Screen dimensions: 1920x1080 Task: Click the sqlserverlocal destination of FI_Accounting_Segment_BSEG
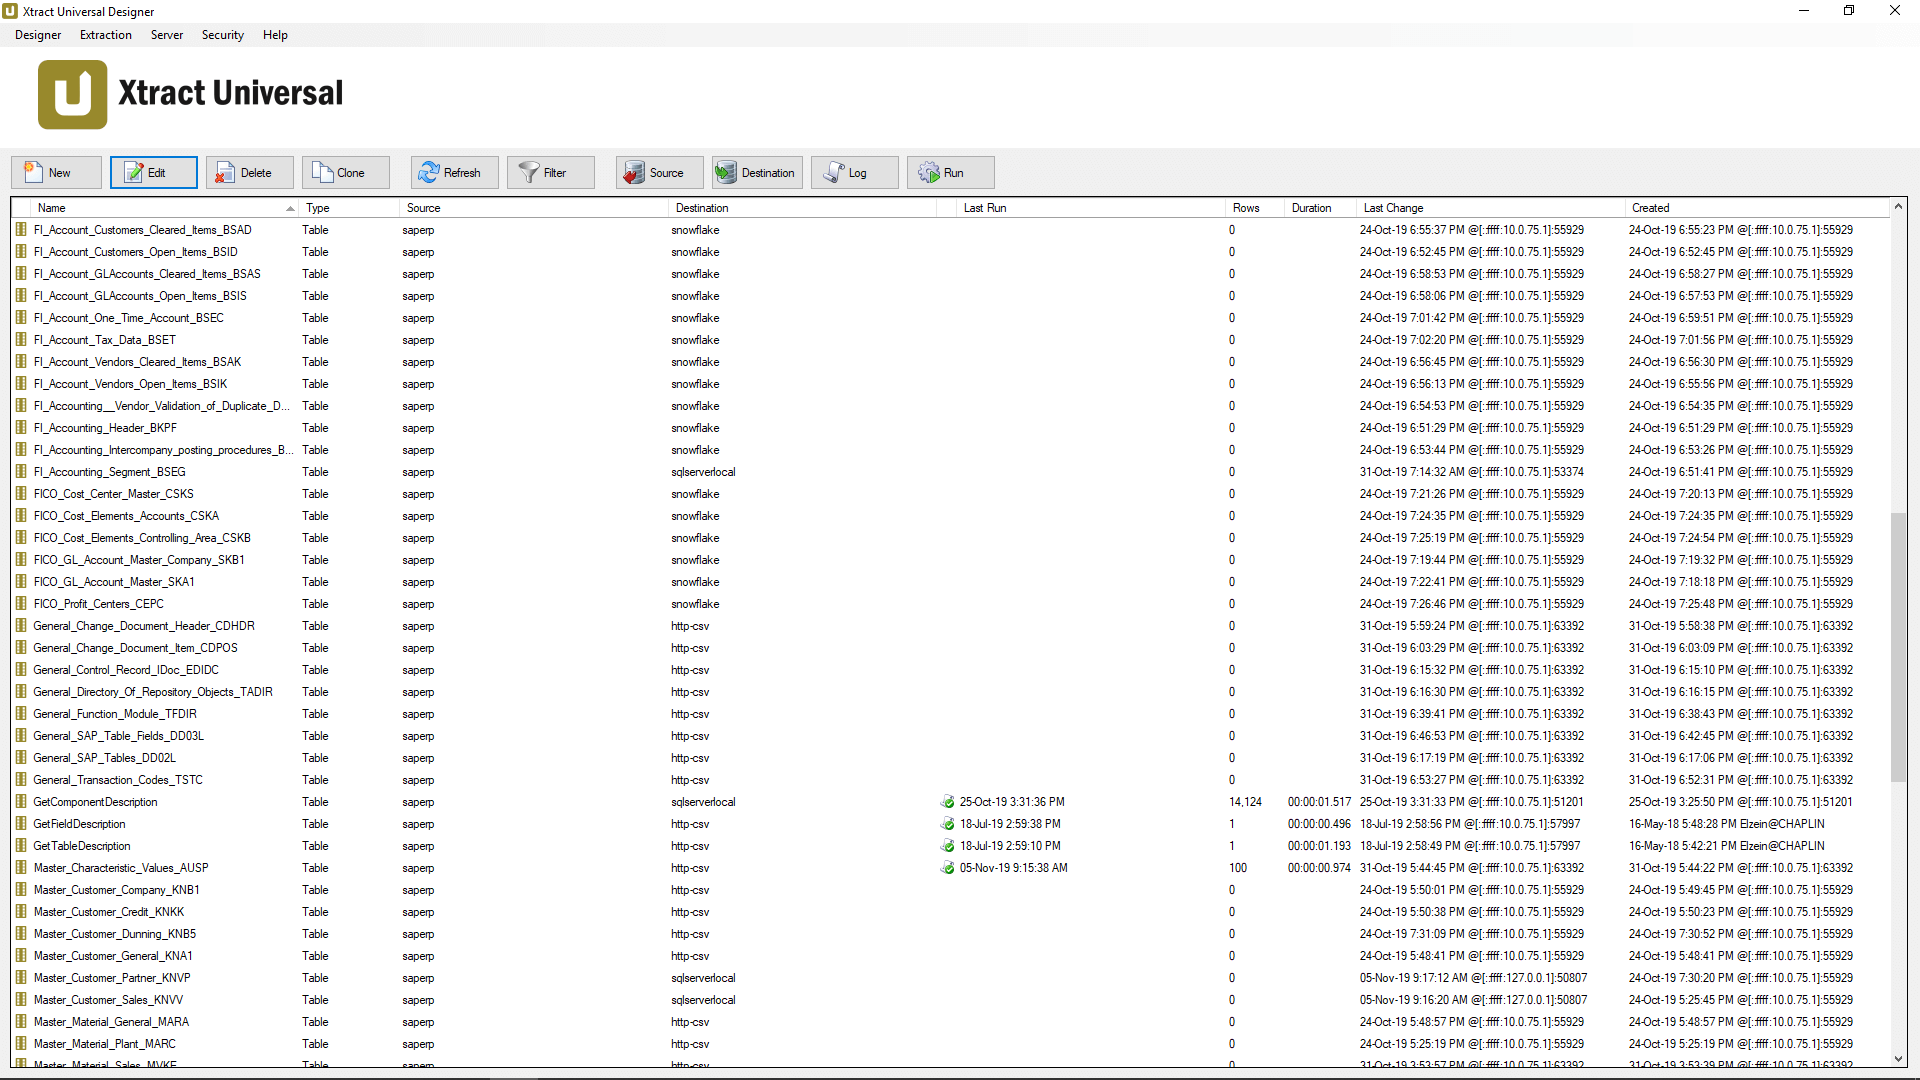(703, 472)
